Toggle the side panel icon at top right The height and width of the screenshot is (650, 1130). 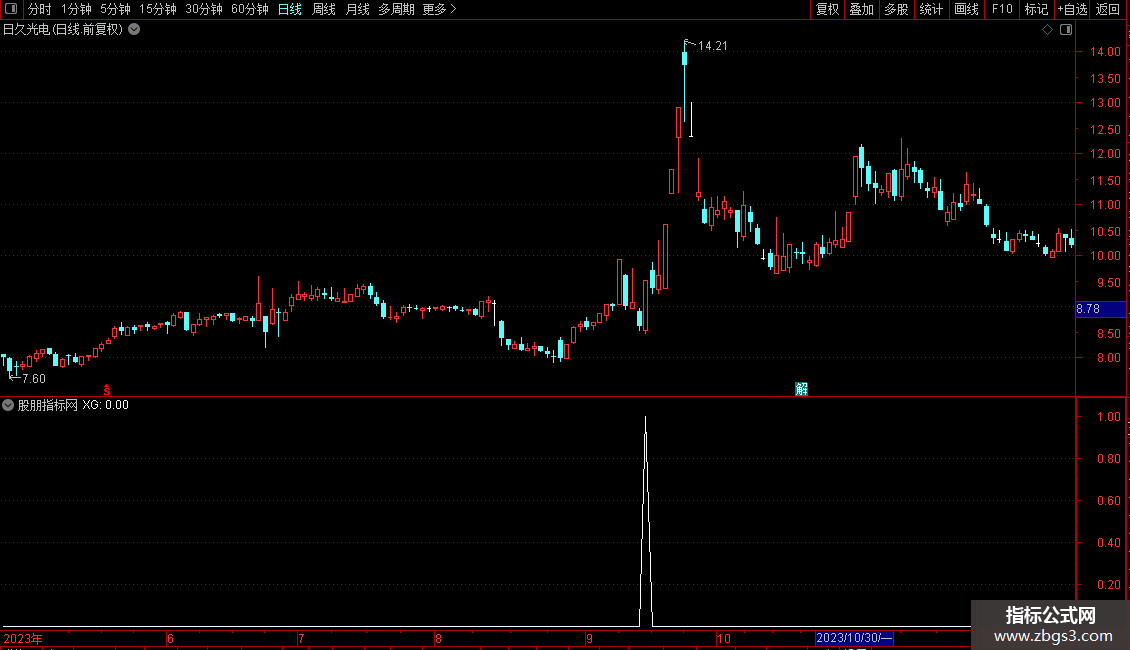click(x=1066, y=30)
